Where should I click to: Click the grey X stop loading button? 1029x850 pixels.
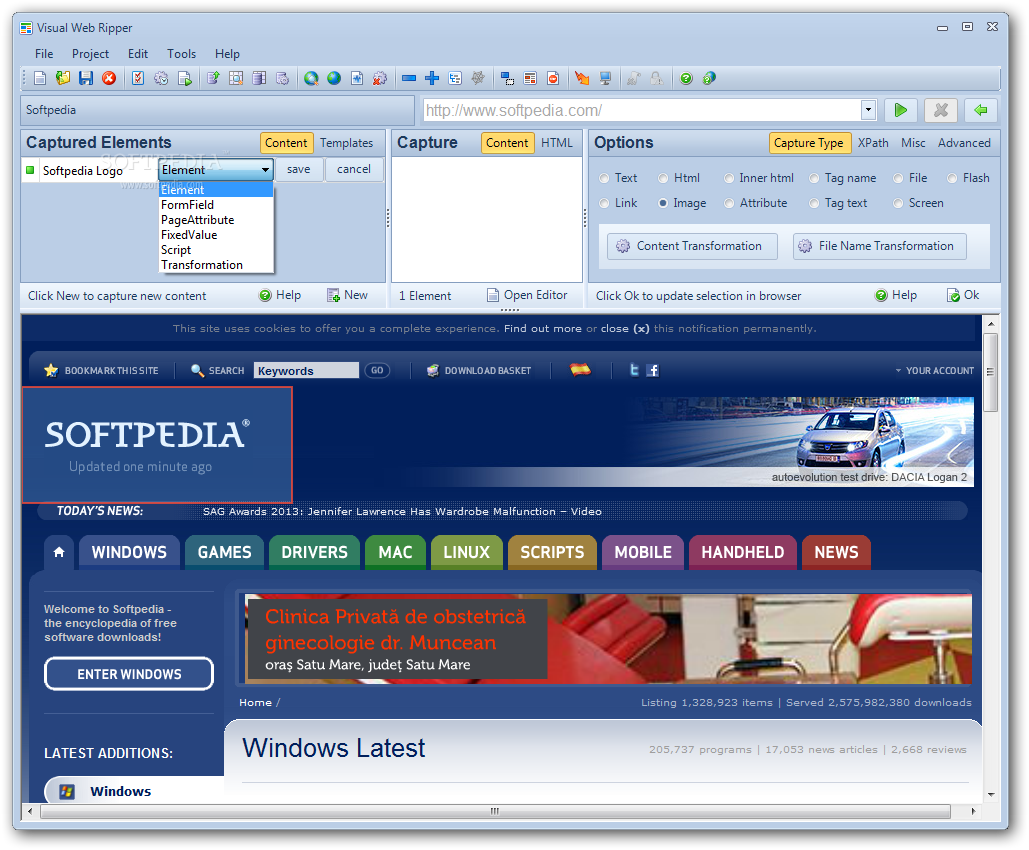[941, 110]
